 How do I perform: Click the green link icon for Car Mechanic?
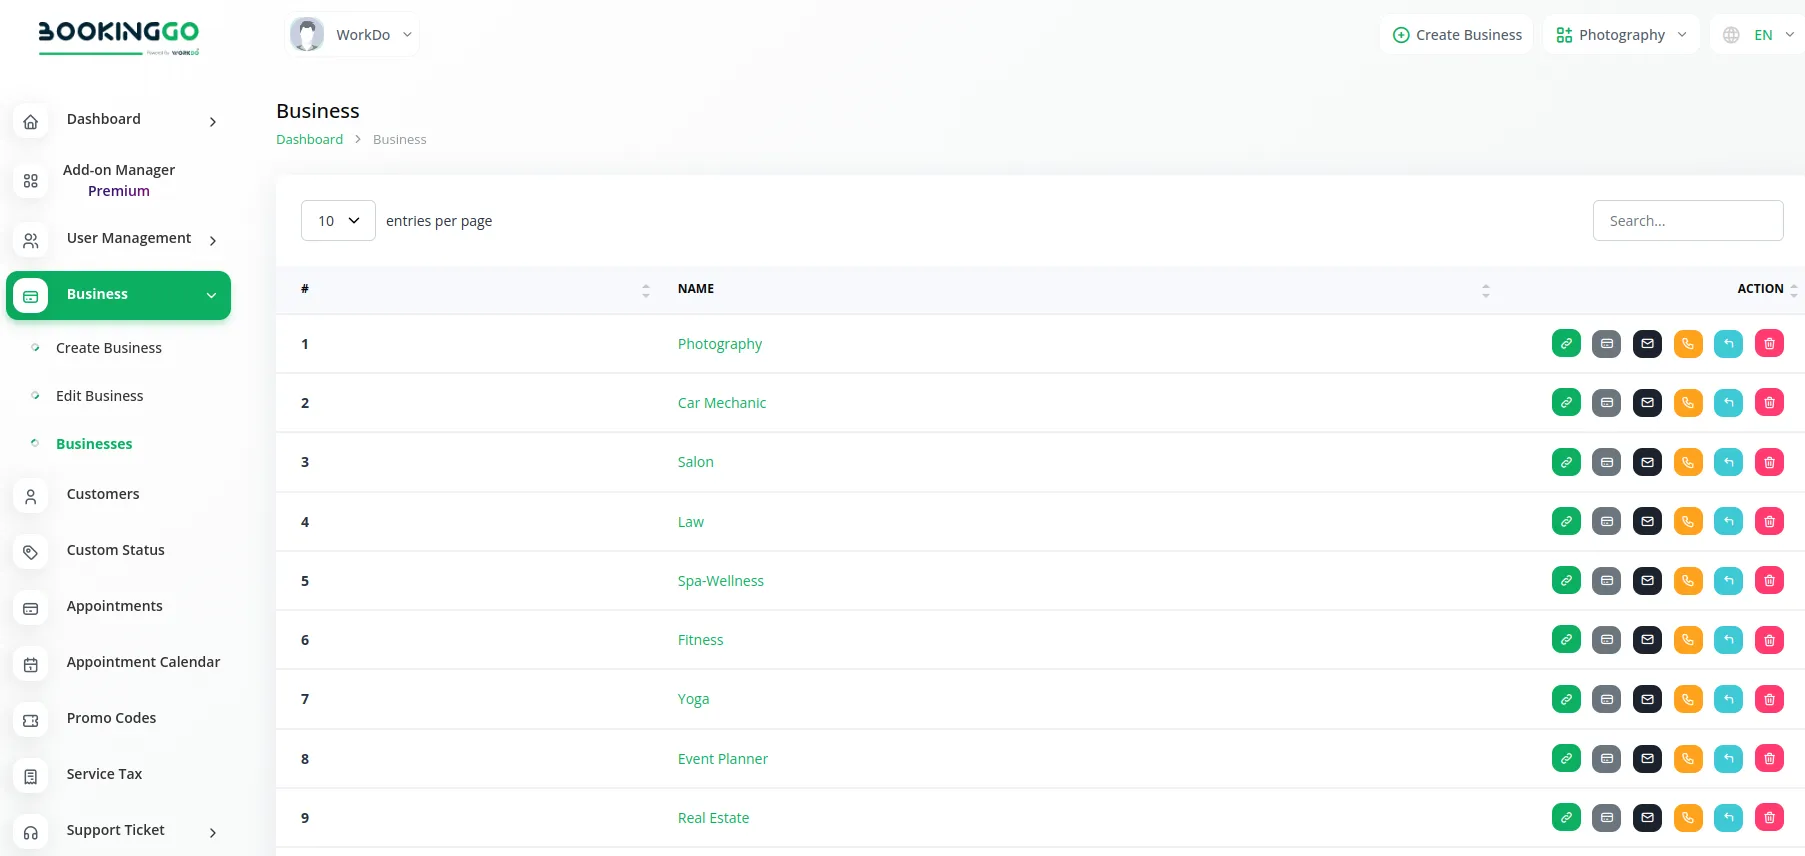pyautogui.click(x=1566, y=403)
